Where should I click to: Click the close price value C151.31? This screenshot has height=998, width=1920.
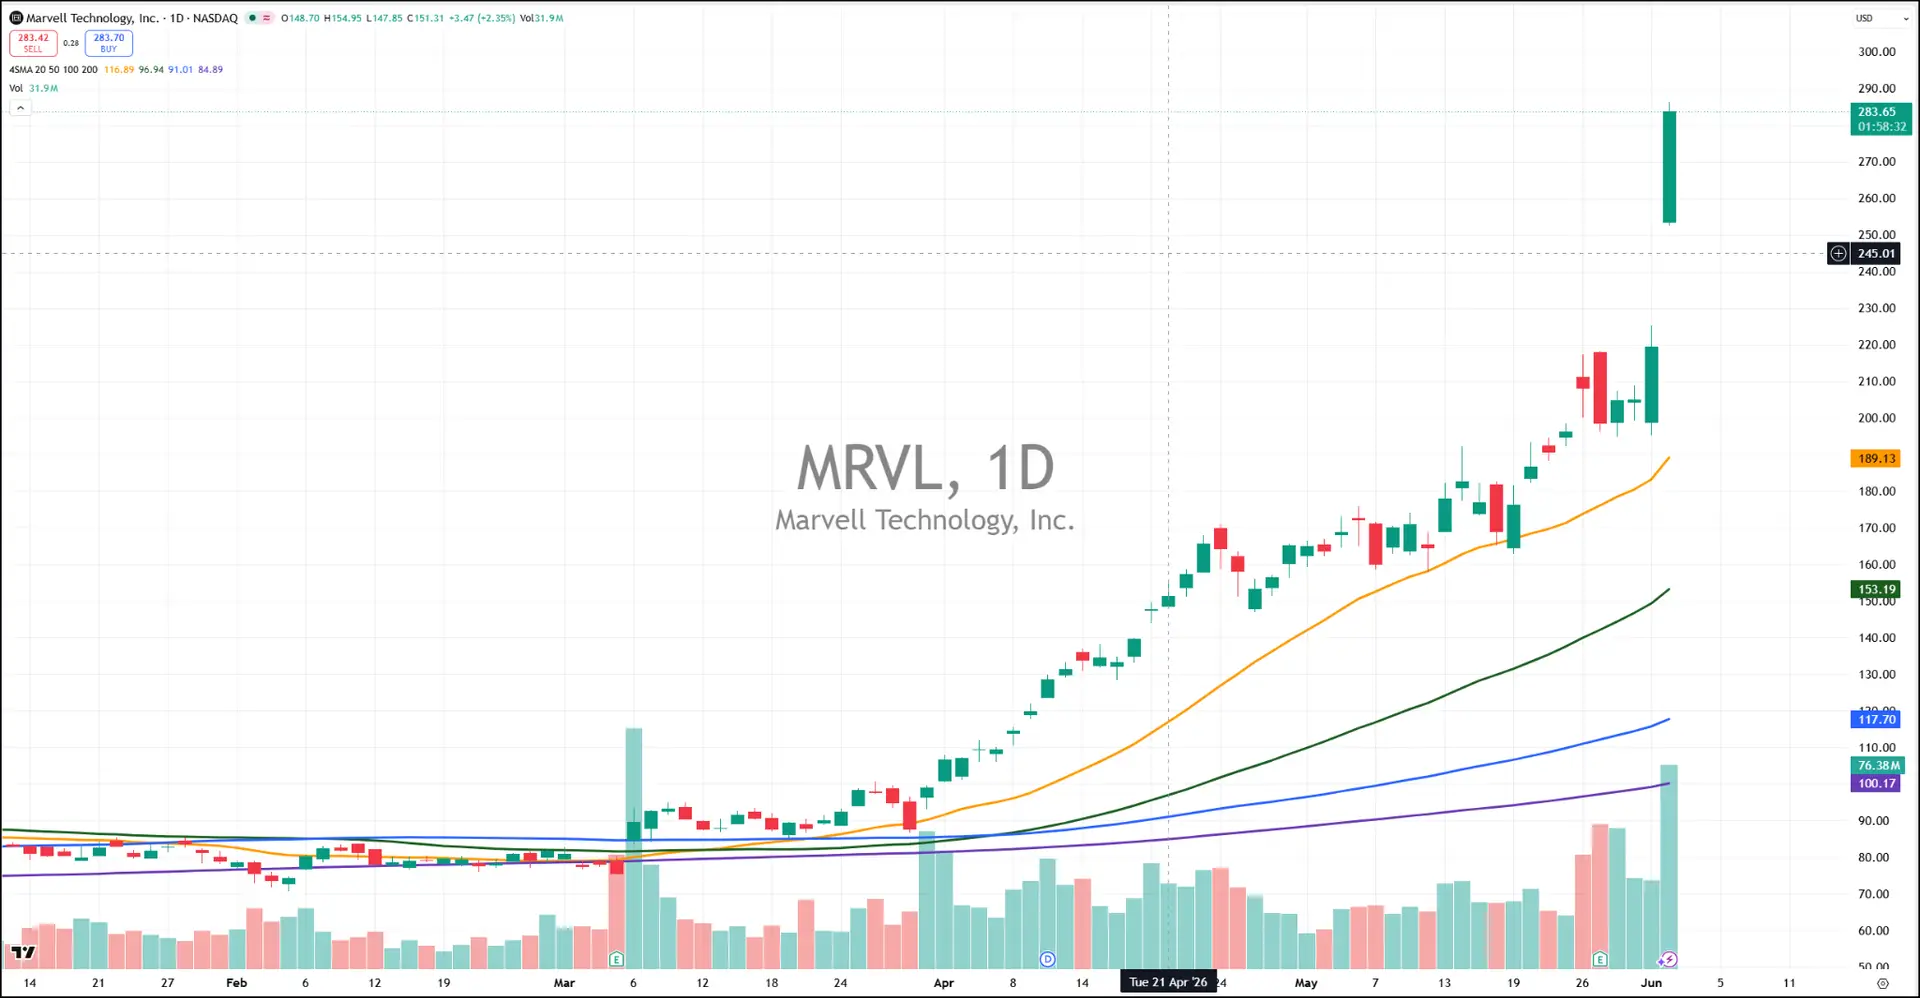(x=426, y=18)
